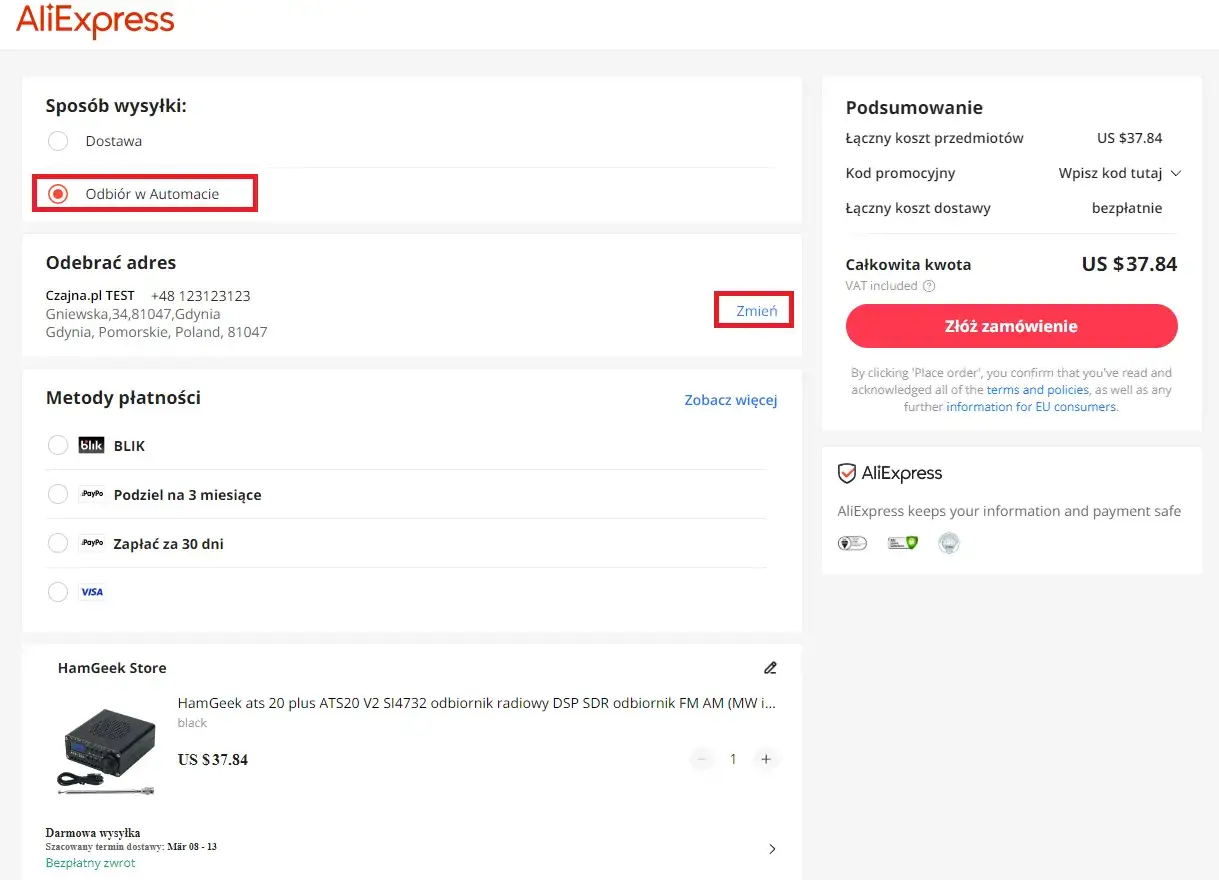
Task: Increase product quantity with plus button
Action: click(x=766, y=759)
